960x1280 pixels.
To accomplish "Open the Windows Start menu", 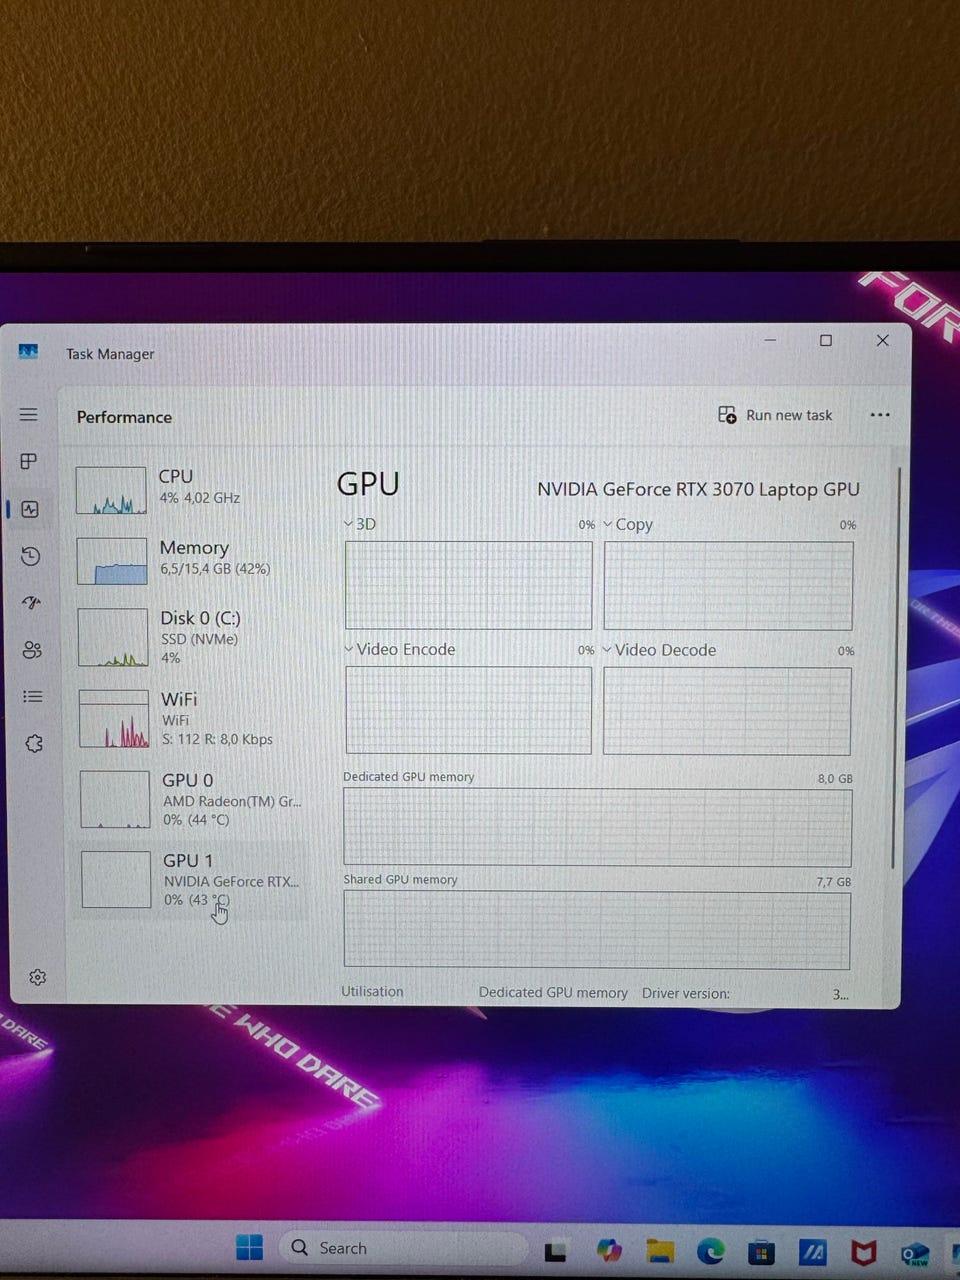I will [249, 1247].
